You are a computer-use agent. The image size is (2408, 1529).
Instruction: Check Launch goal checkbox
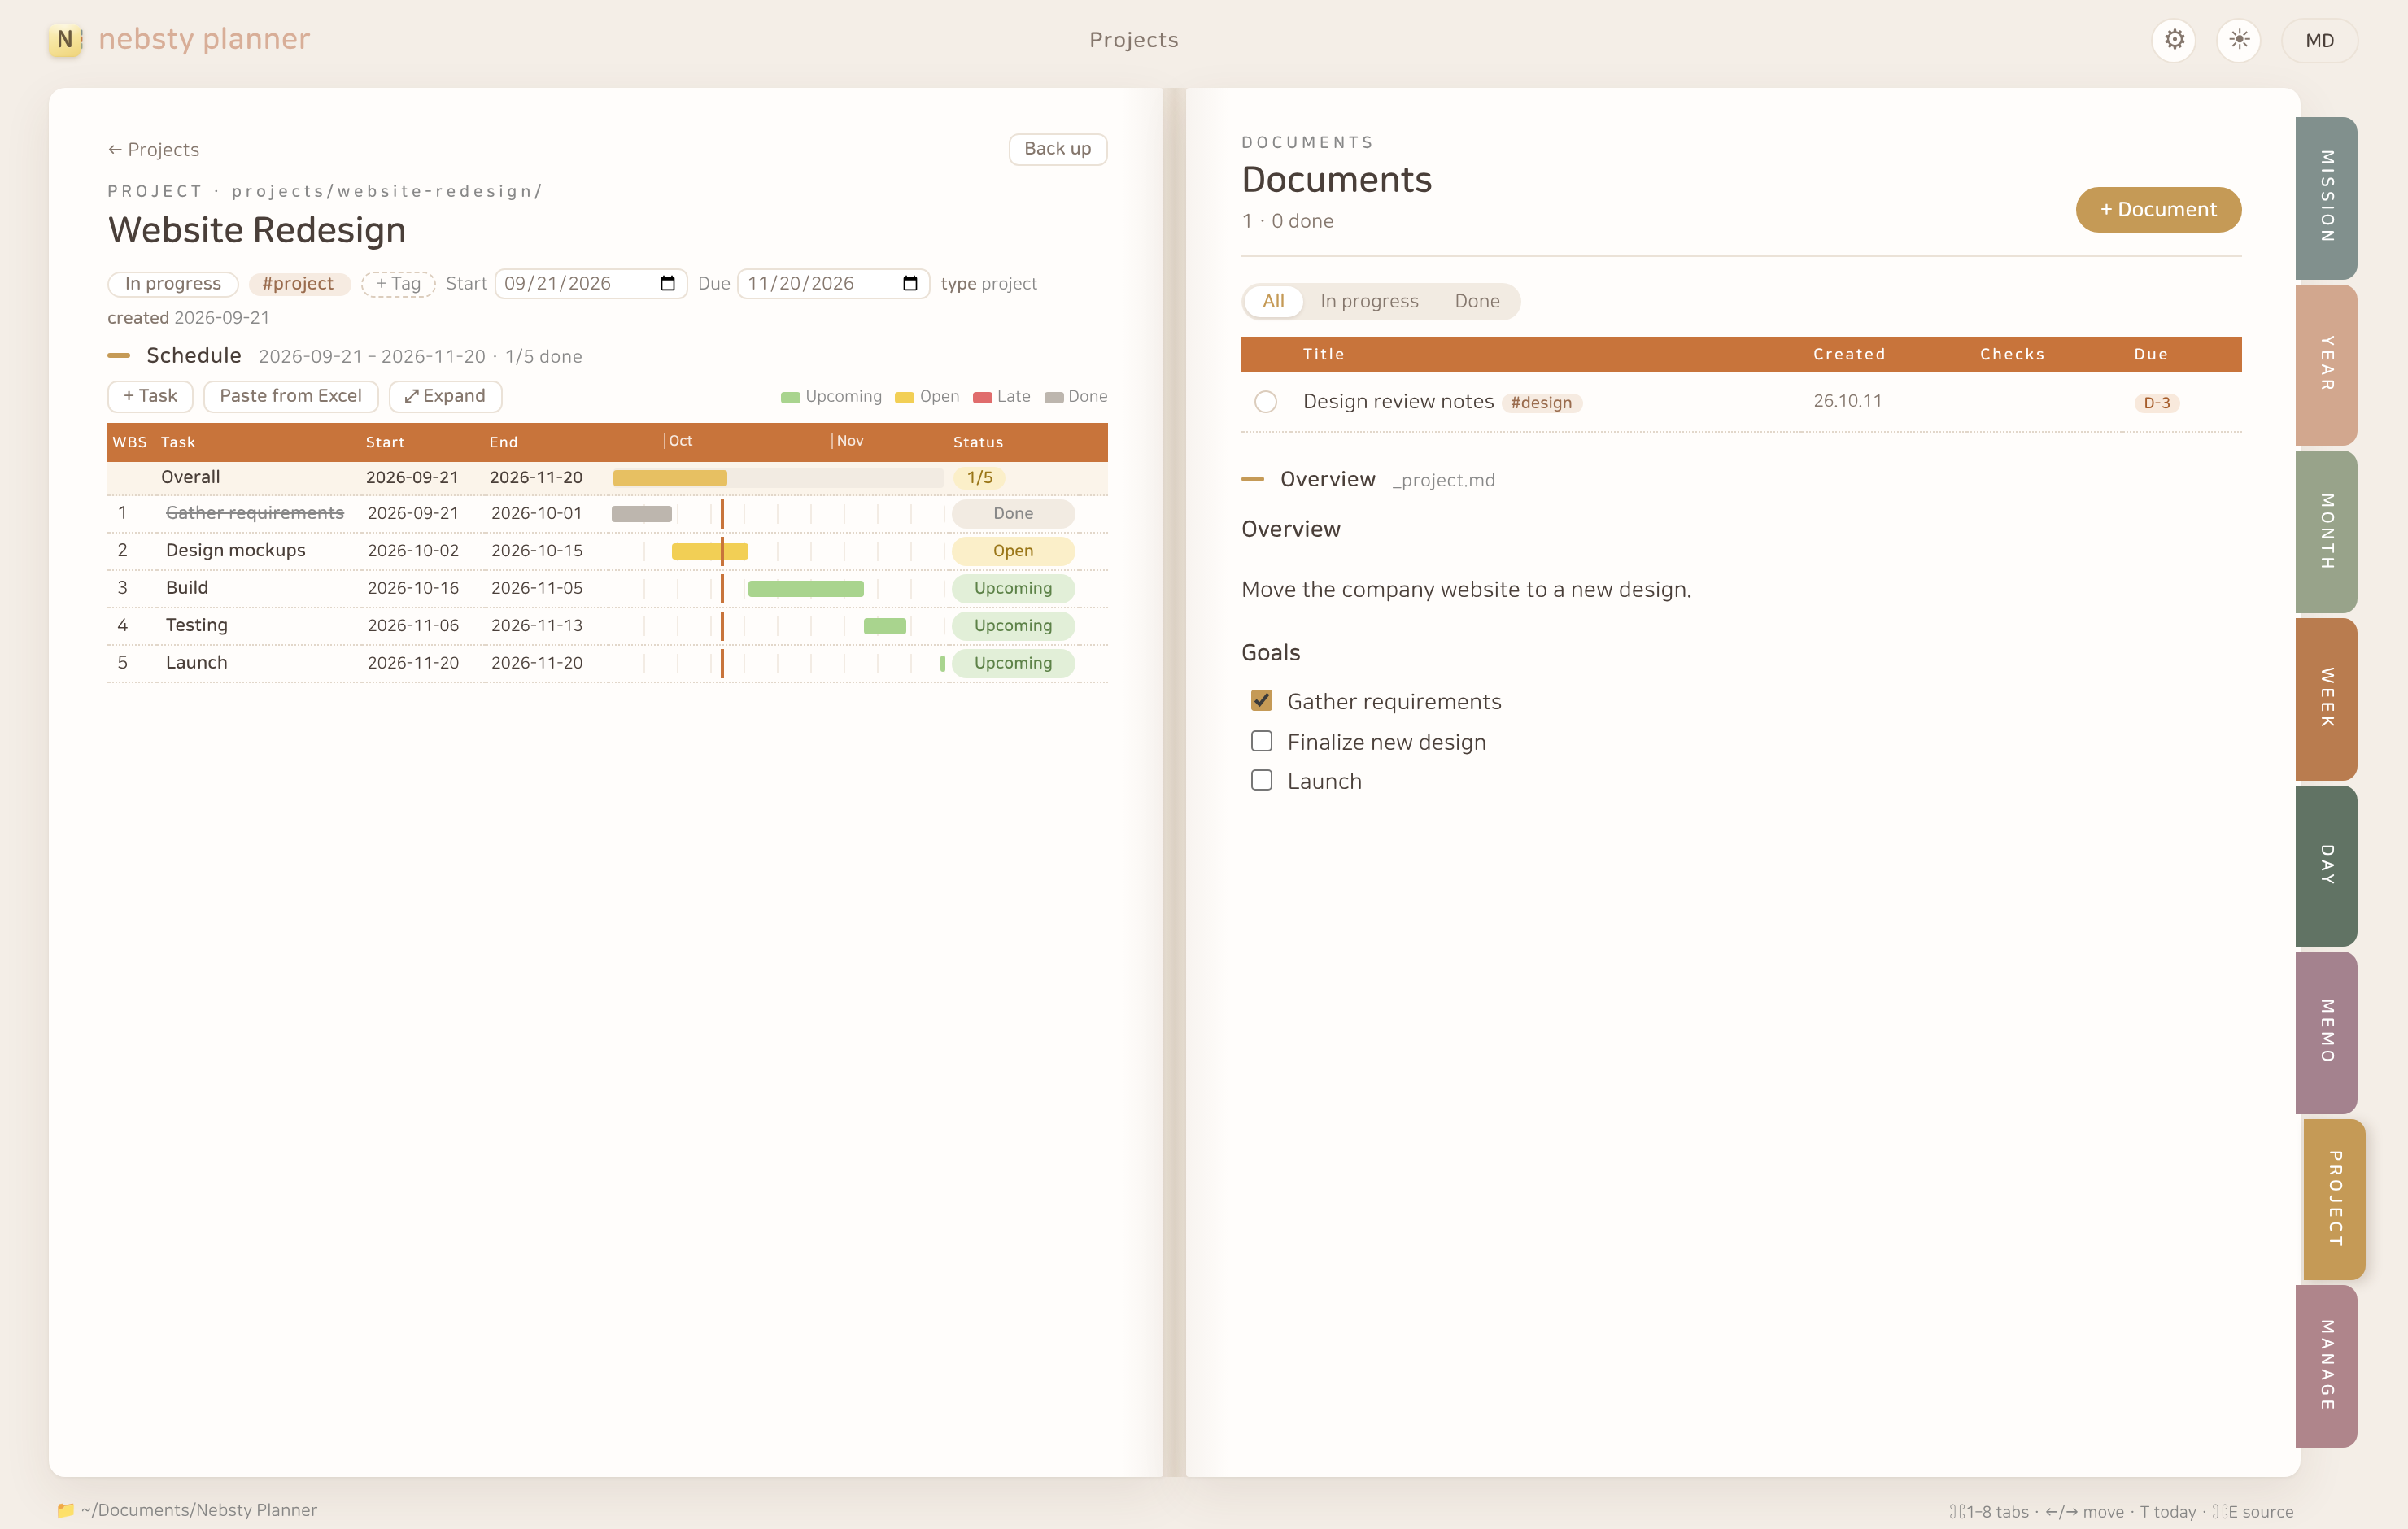(x=1262, y=780)
